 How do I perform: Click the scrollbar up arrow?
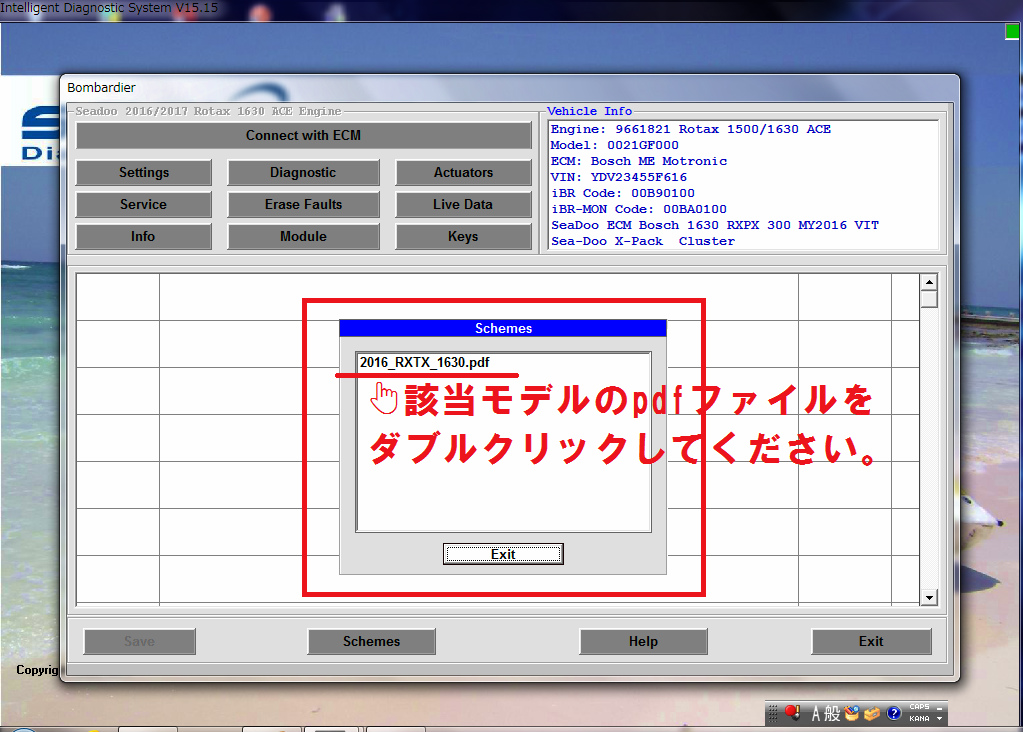(929, 283)
